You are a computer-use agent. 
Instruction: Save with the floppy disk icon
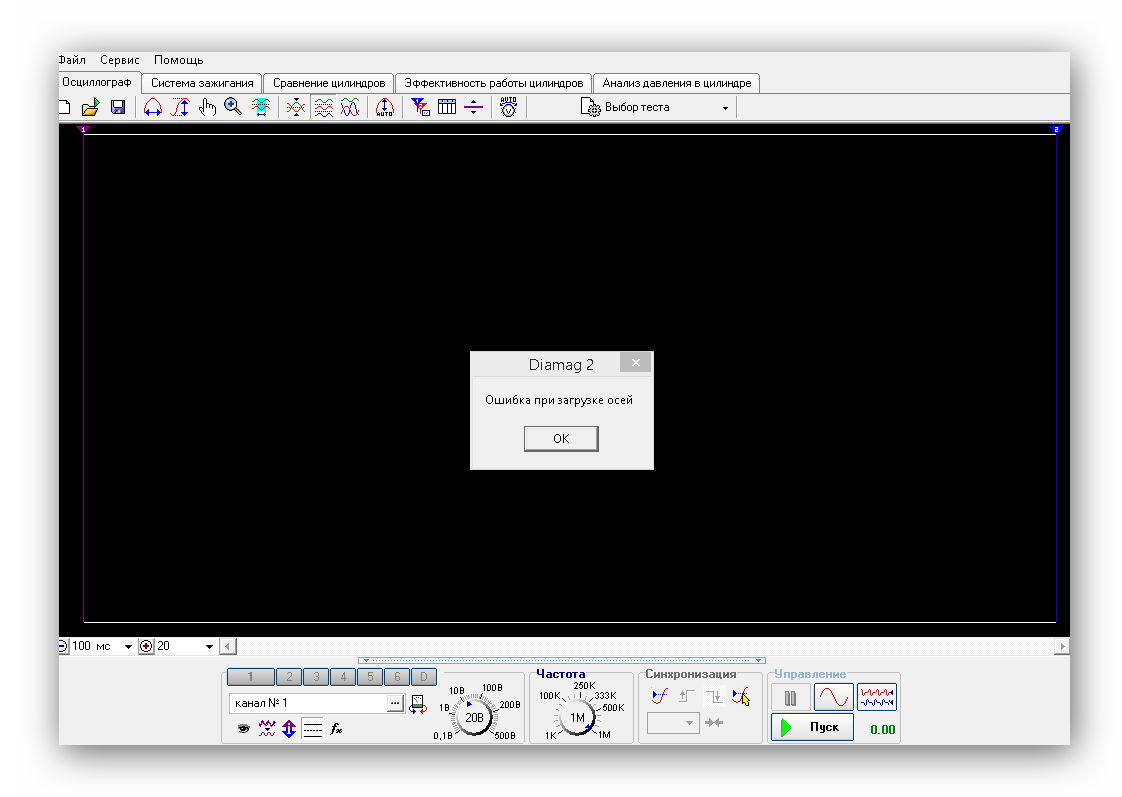[118, 107]
